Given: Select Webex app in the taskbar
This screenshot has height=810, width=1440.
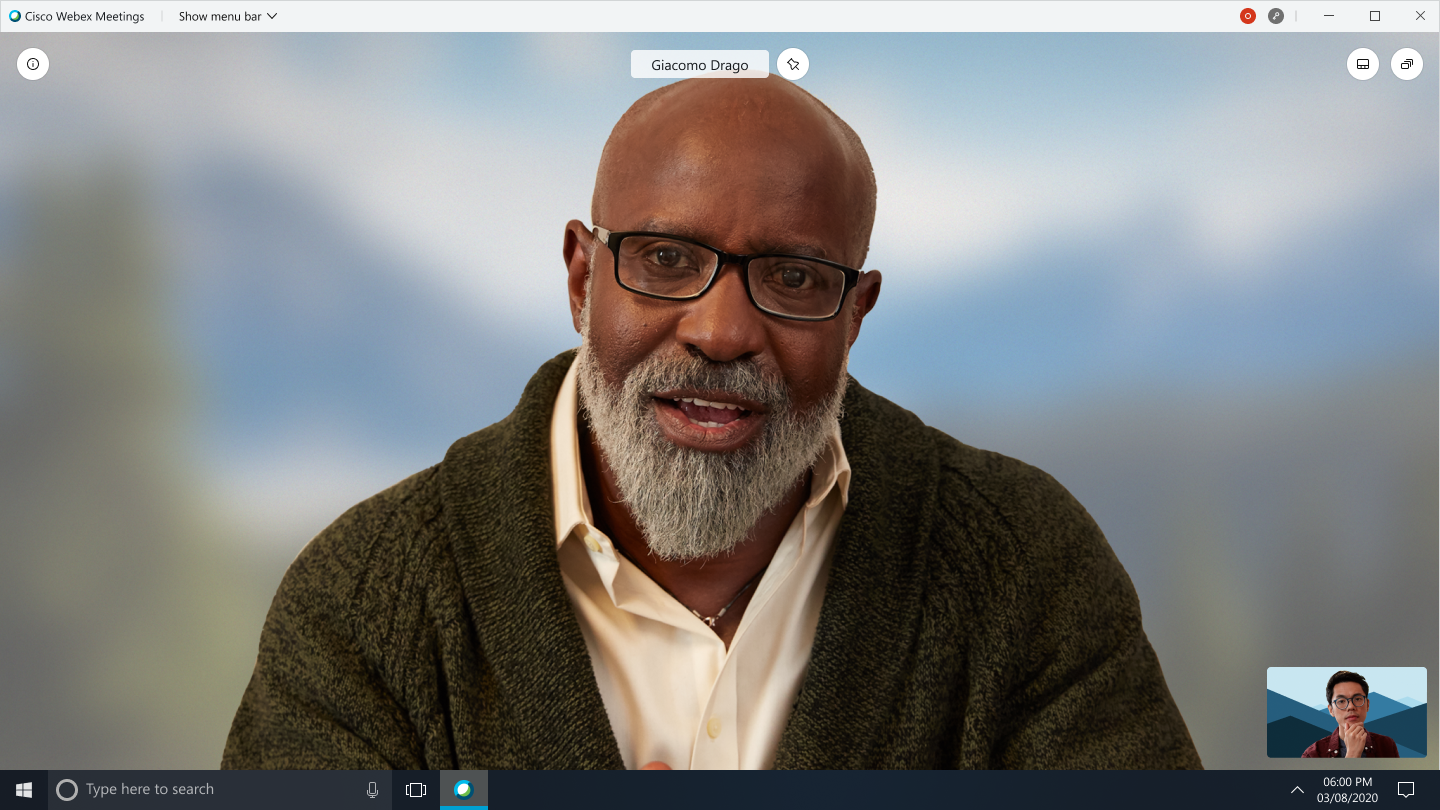Looking at the screenshot, I should pos(464,789).
